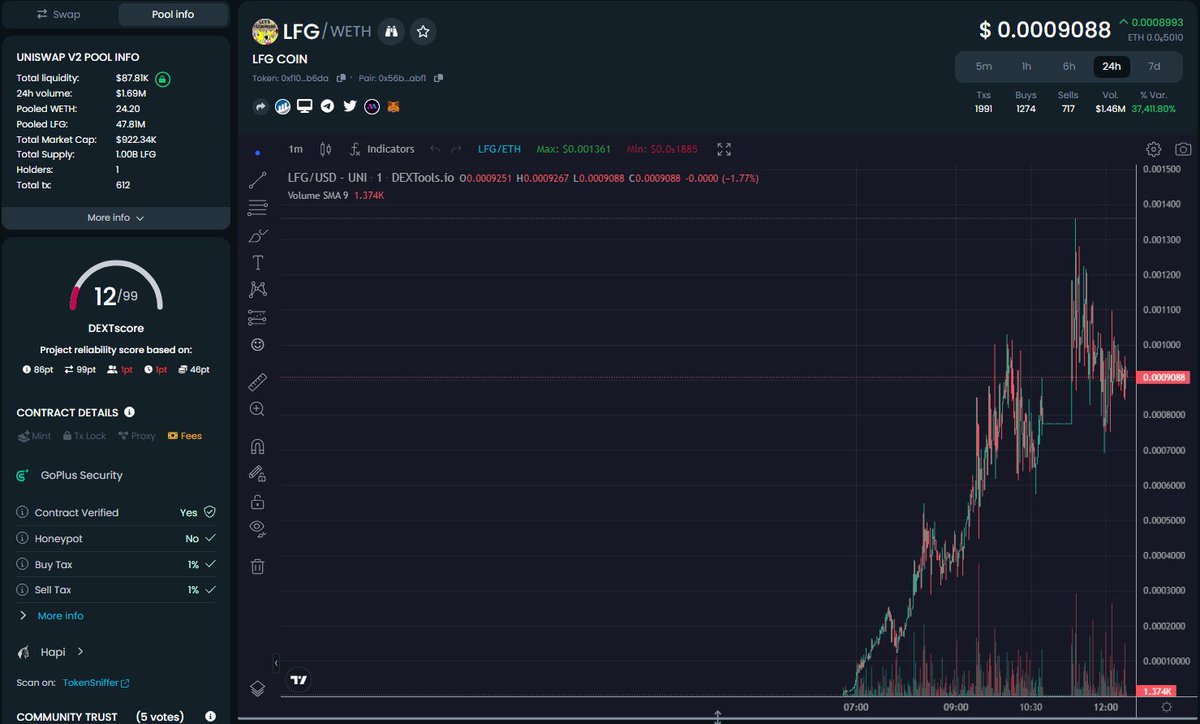Click the Community Trust info icon
This screenshot has height=724, width=1200.
tap(210, 716)
